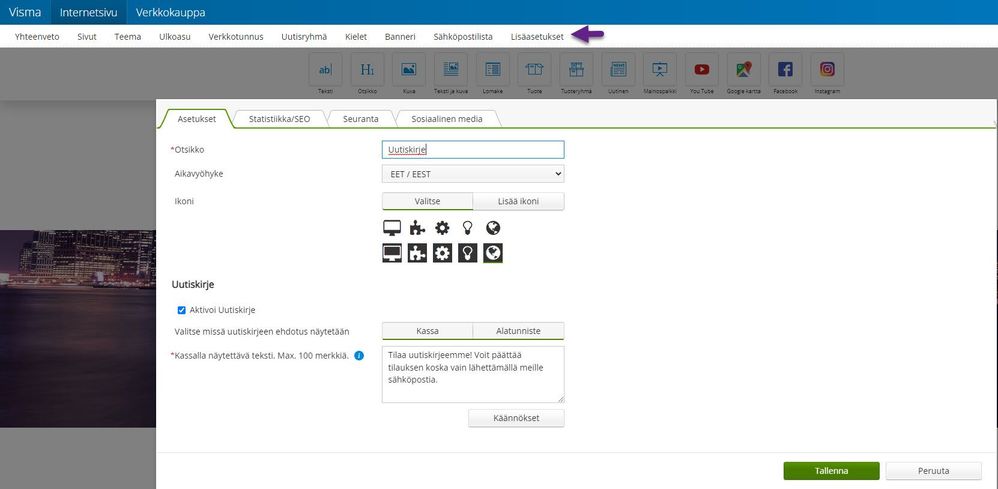Choose the filled-square puzzle piece icon
The height and width of the screenshot is (489, 998).
coord(417,253)
